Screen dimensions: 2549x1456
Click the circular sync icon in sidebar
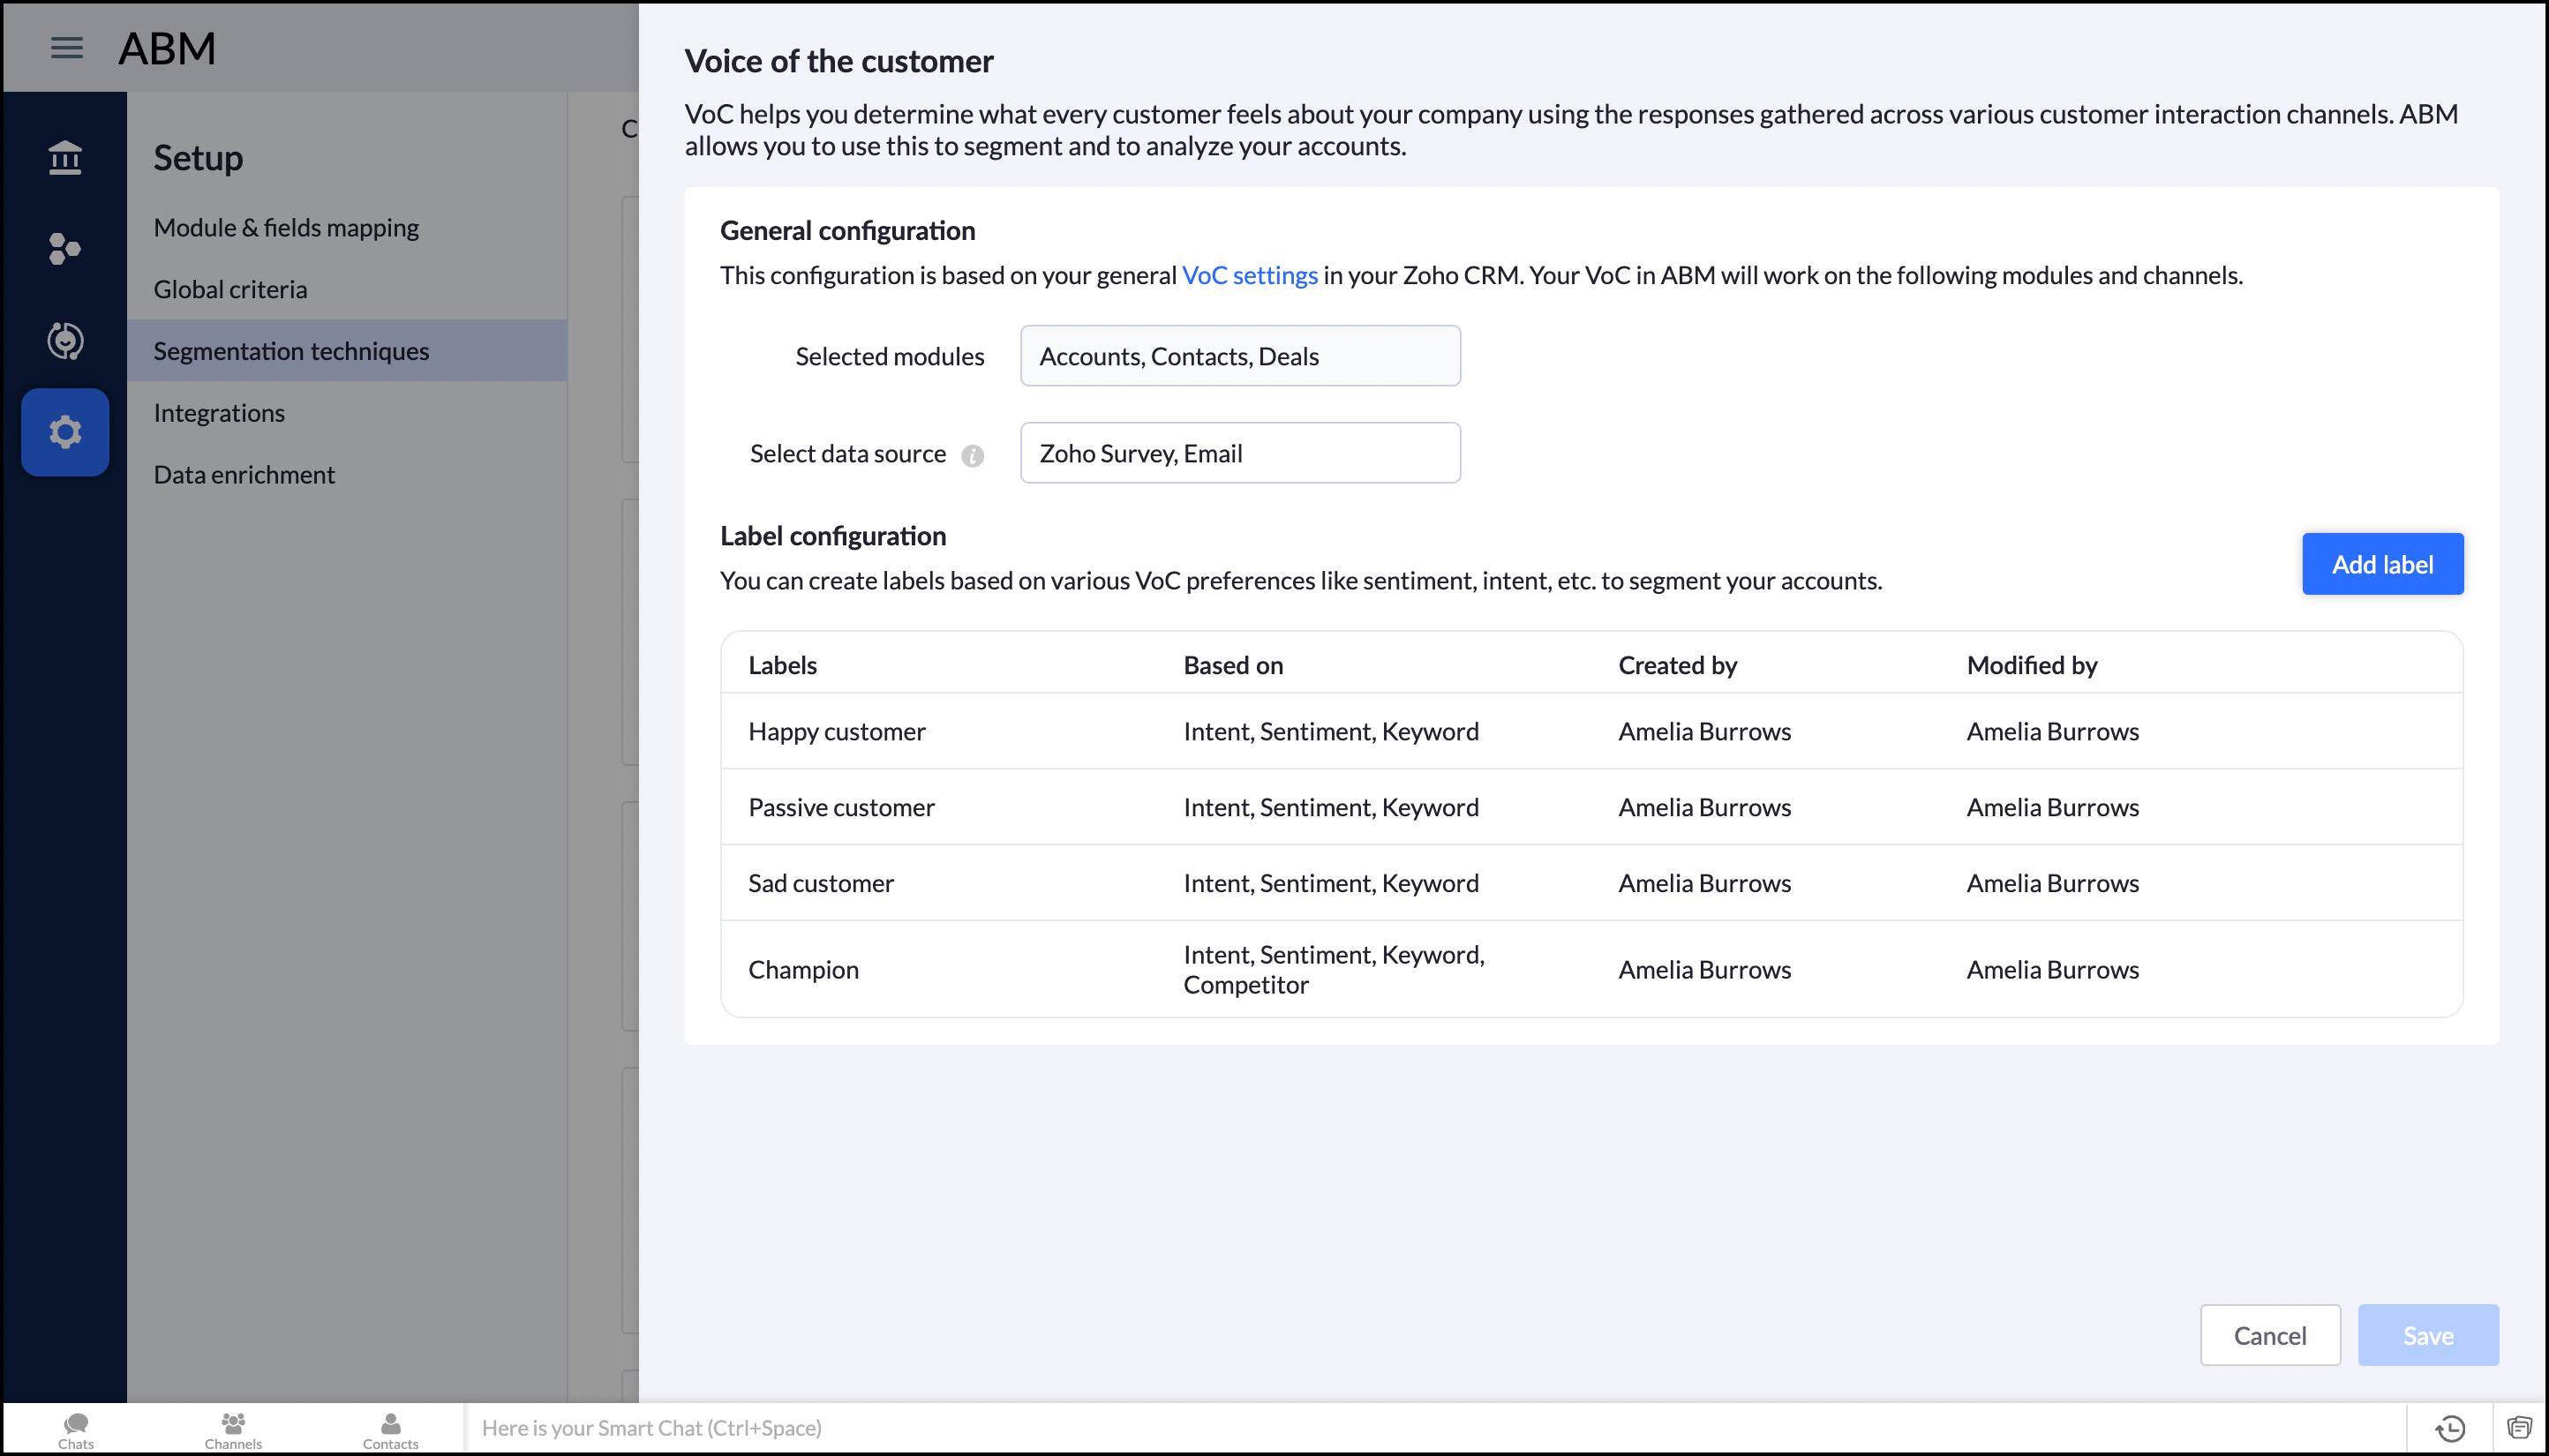coord(65,340)
